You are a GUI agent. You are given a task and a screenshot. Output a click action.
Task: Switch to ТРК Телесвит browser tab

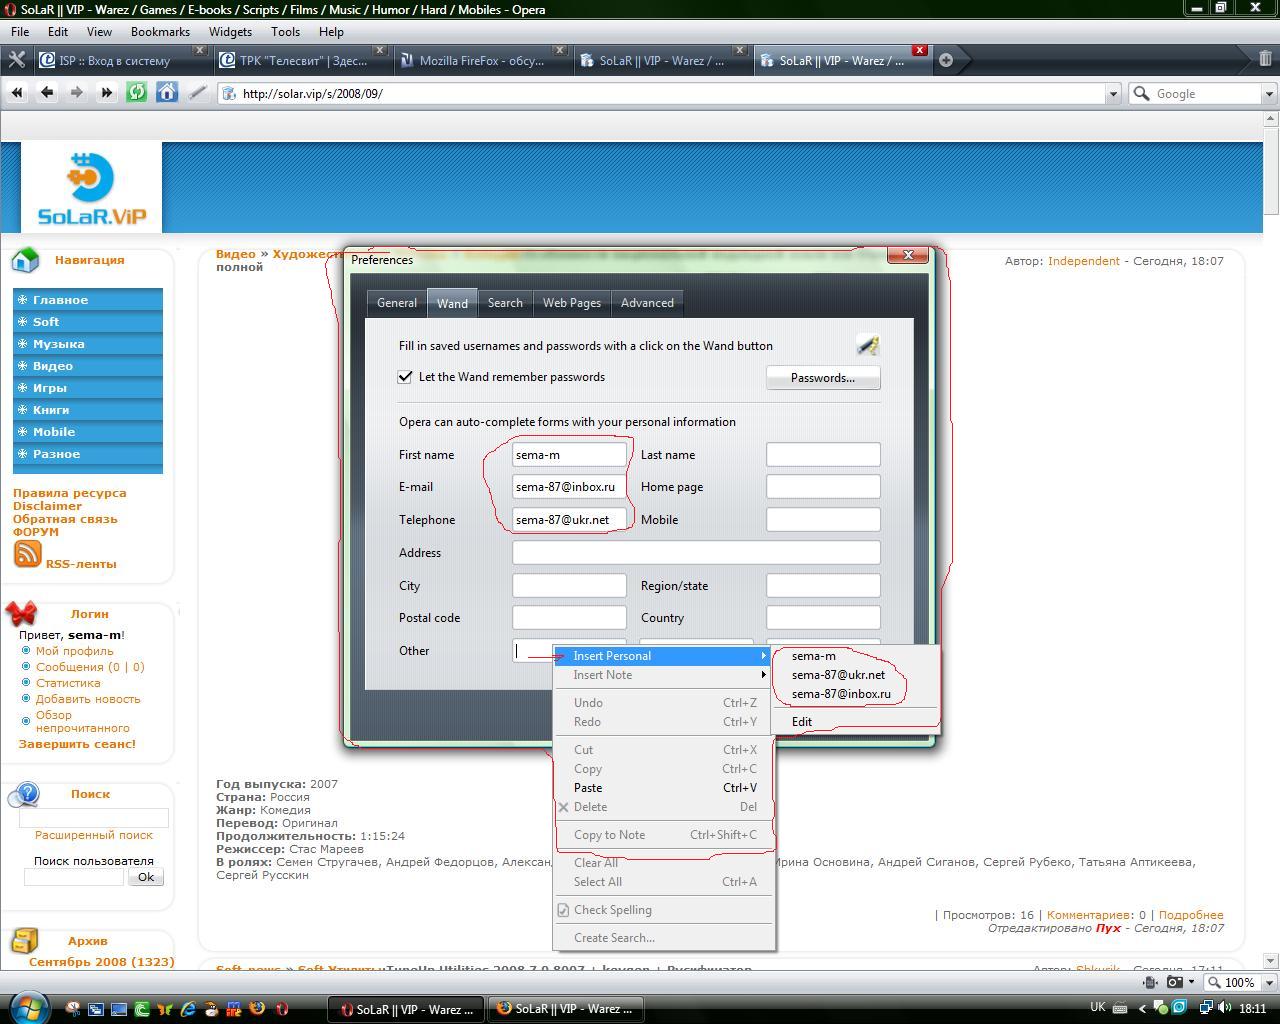click(303, 60)
